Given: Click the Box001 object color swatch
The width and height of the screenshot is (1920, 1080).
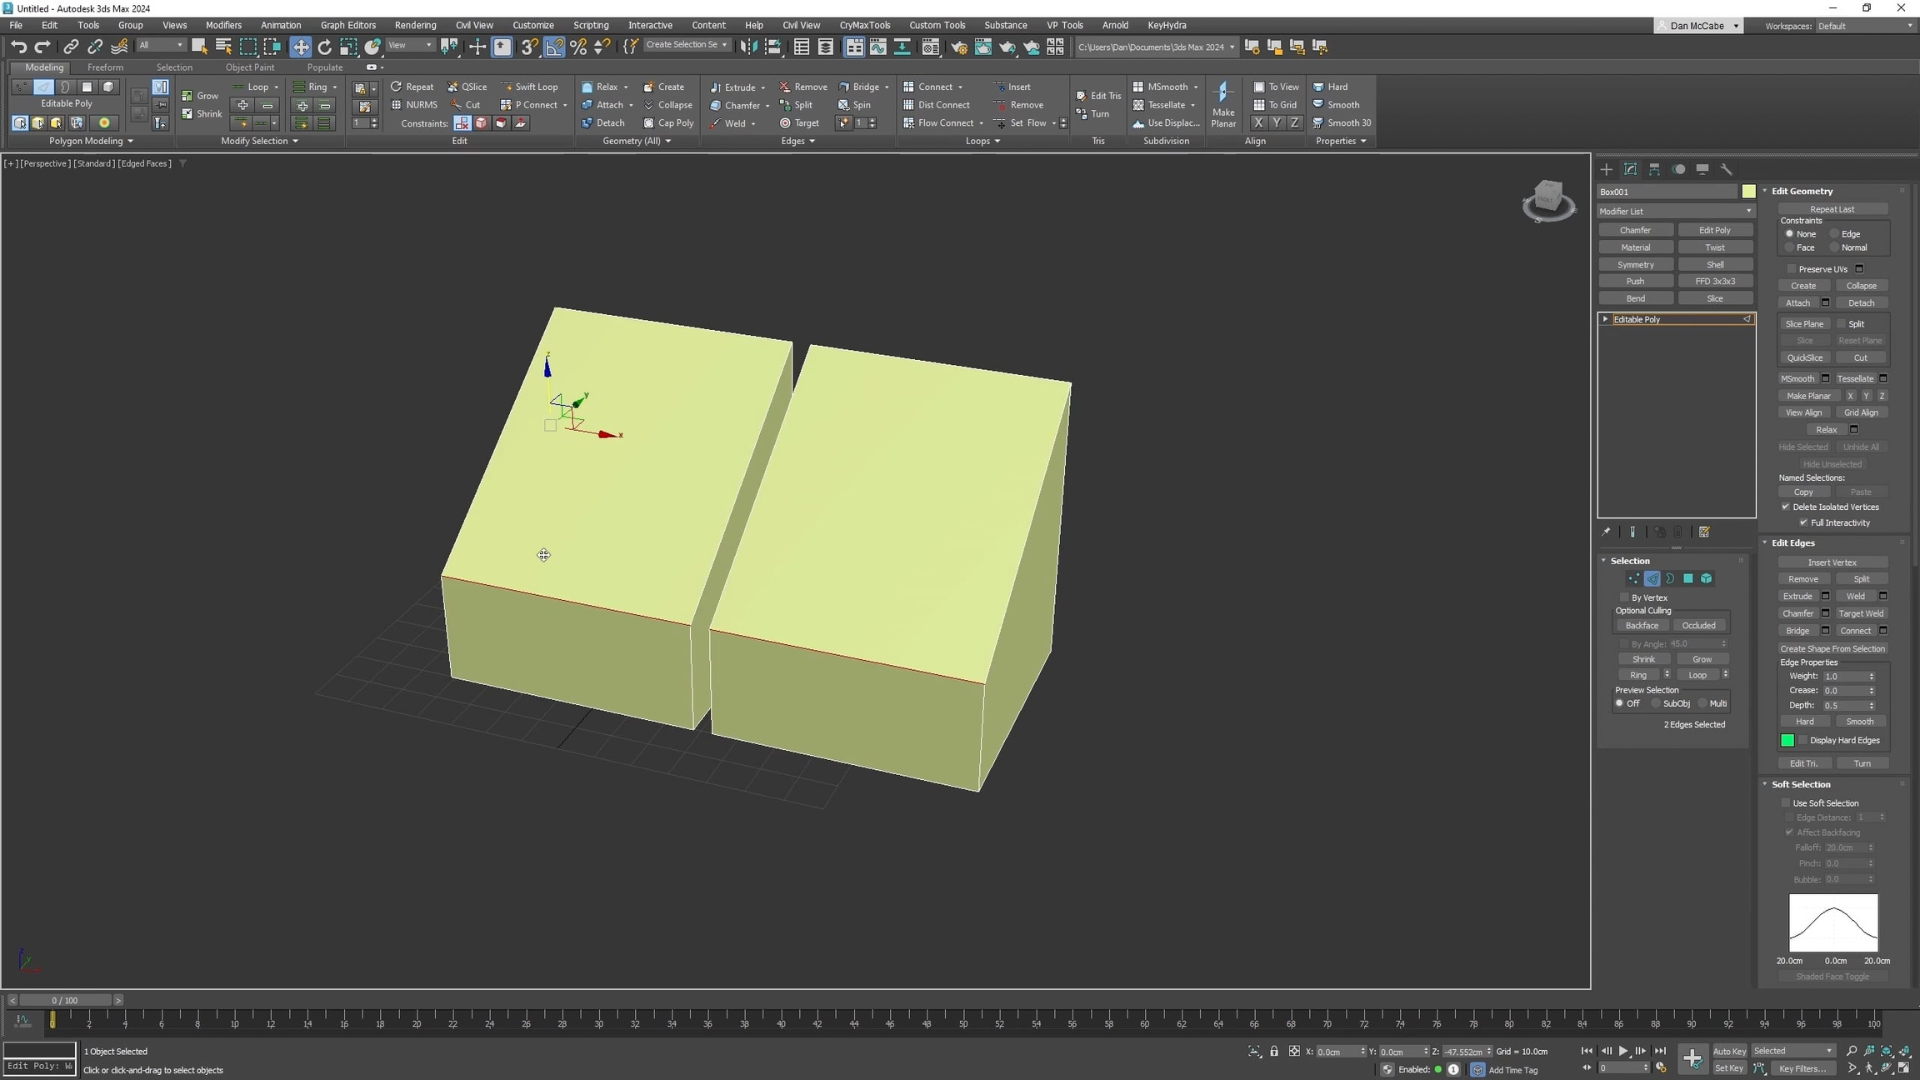Looking at the screenshot, I should coord(1748,191).
